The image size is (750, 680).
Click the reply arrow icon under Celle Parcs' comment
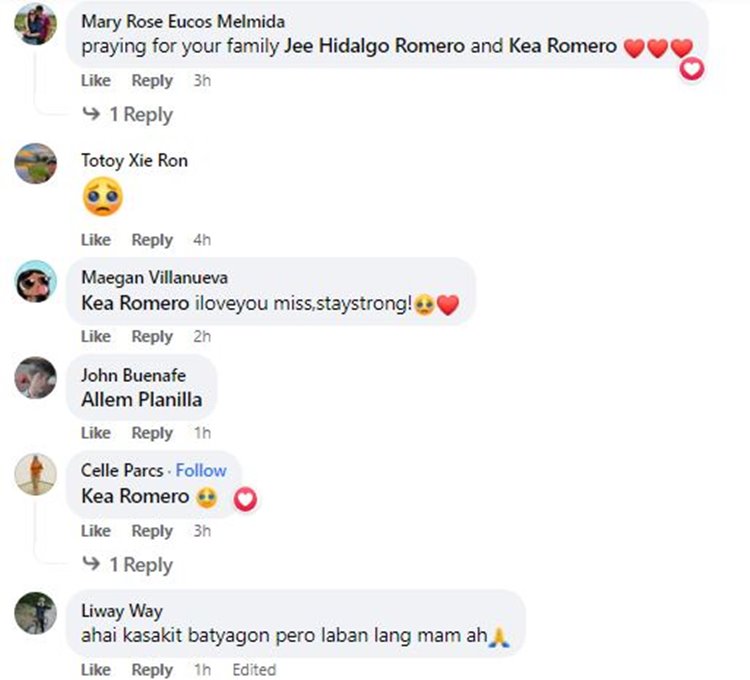(x=91, y=563)
